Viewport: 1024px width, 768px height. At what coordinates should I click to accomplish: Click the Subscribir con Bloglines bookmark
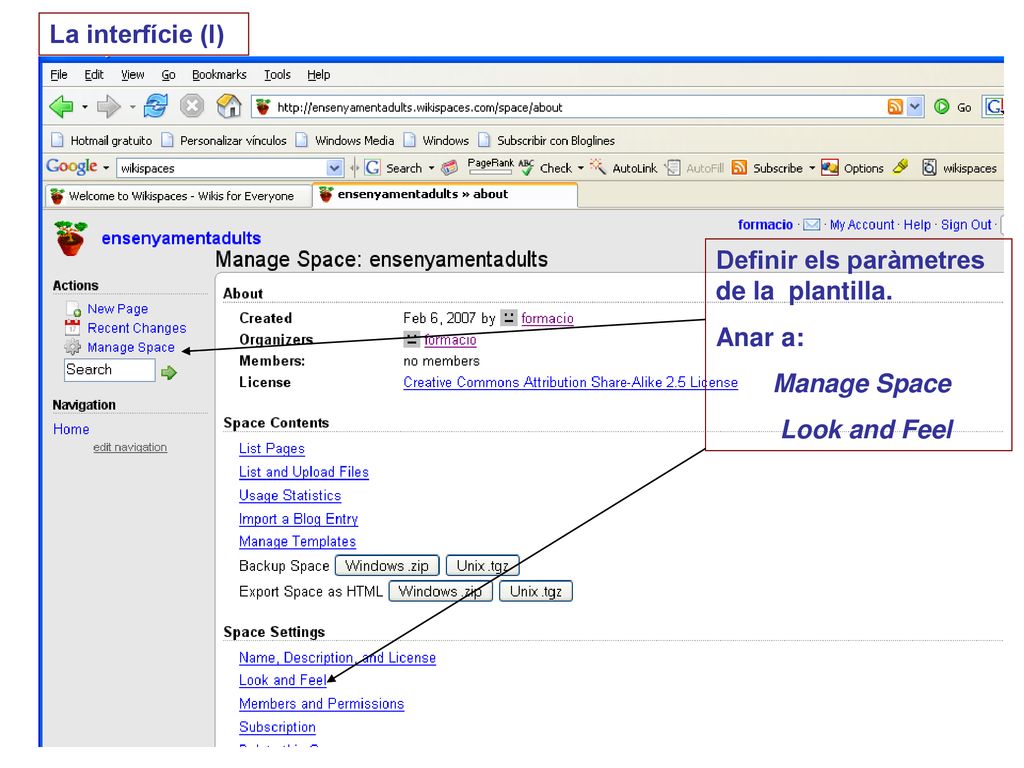click(x=547, y=140)
